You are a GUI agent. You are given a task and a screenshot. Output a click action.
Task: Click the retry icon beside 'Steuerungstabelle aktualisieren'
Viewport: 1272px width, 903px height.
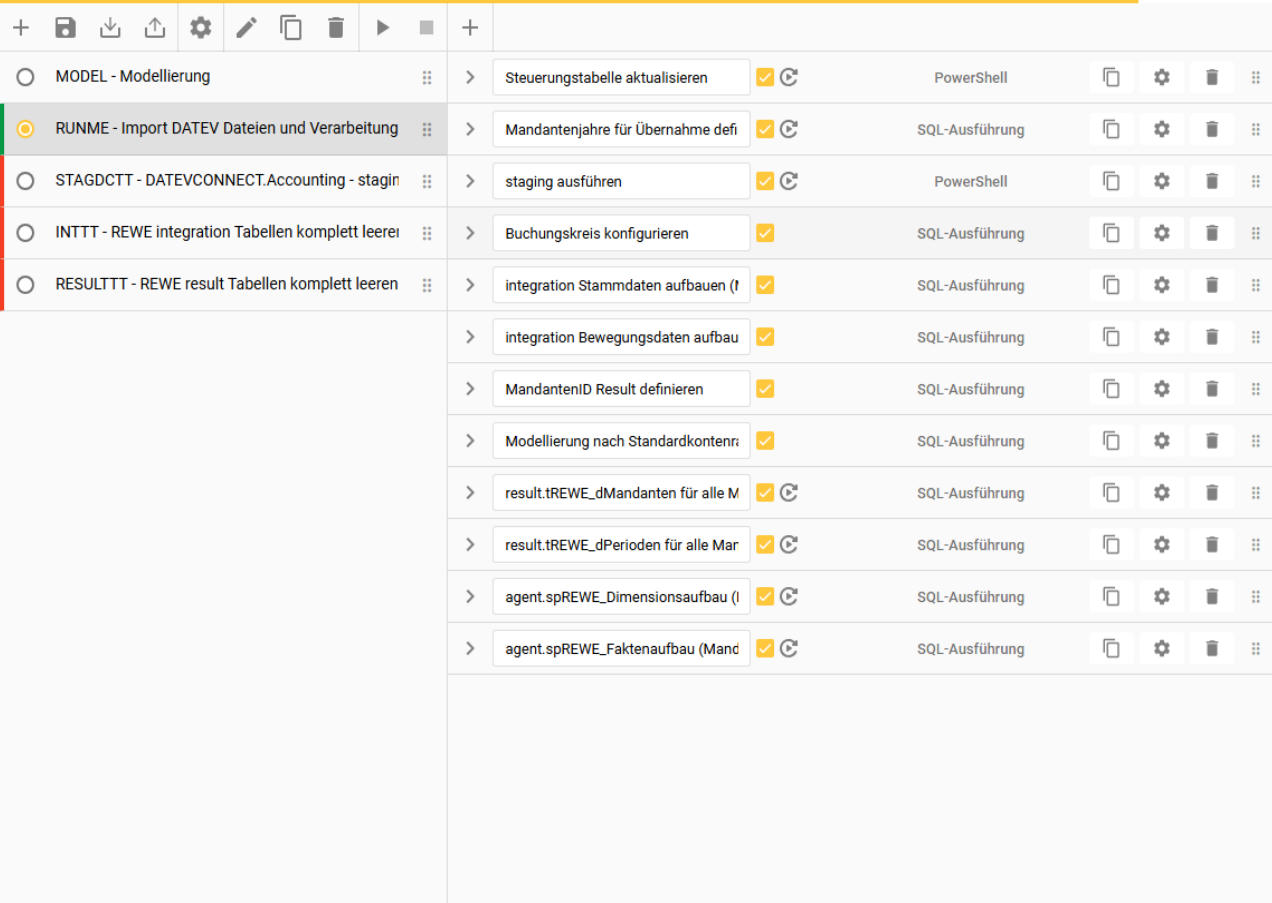tap(789, 77)
